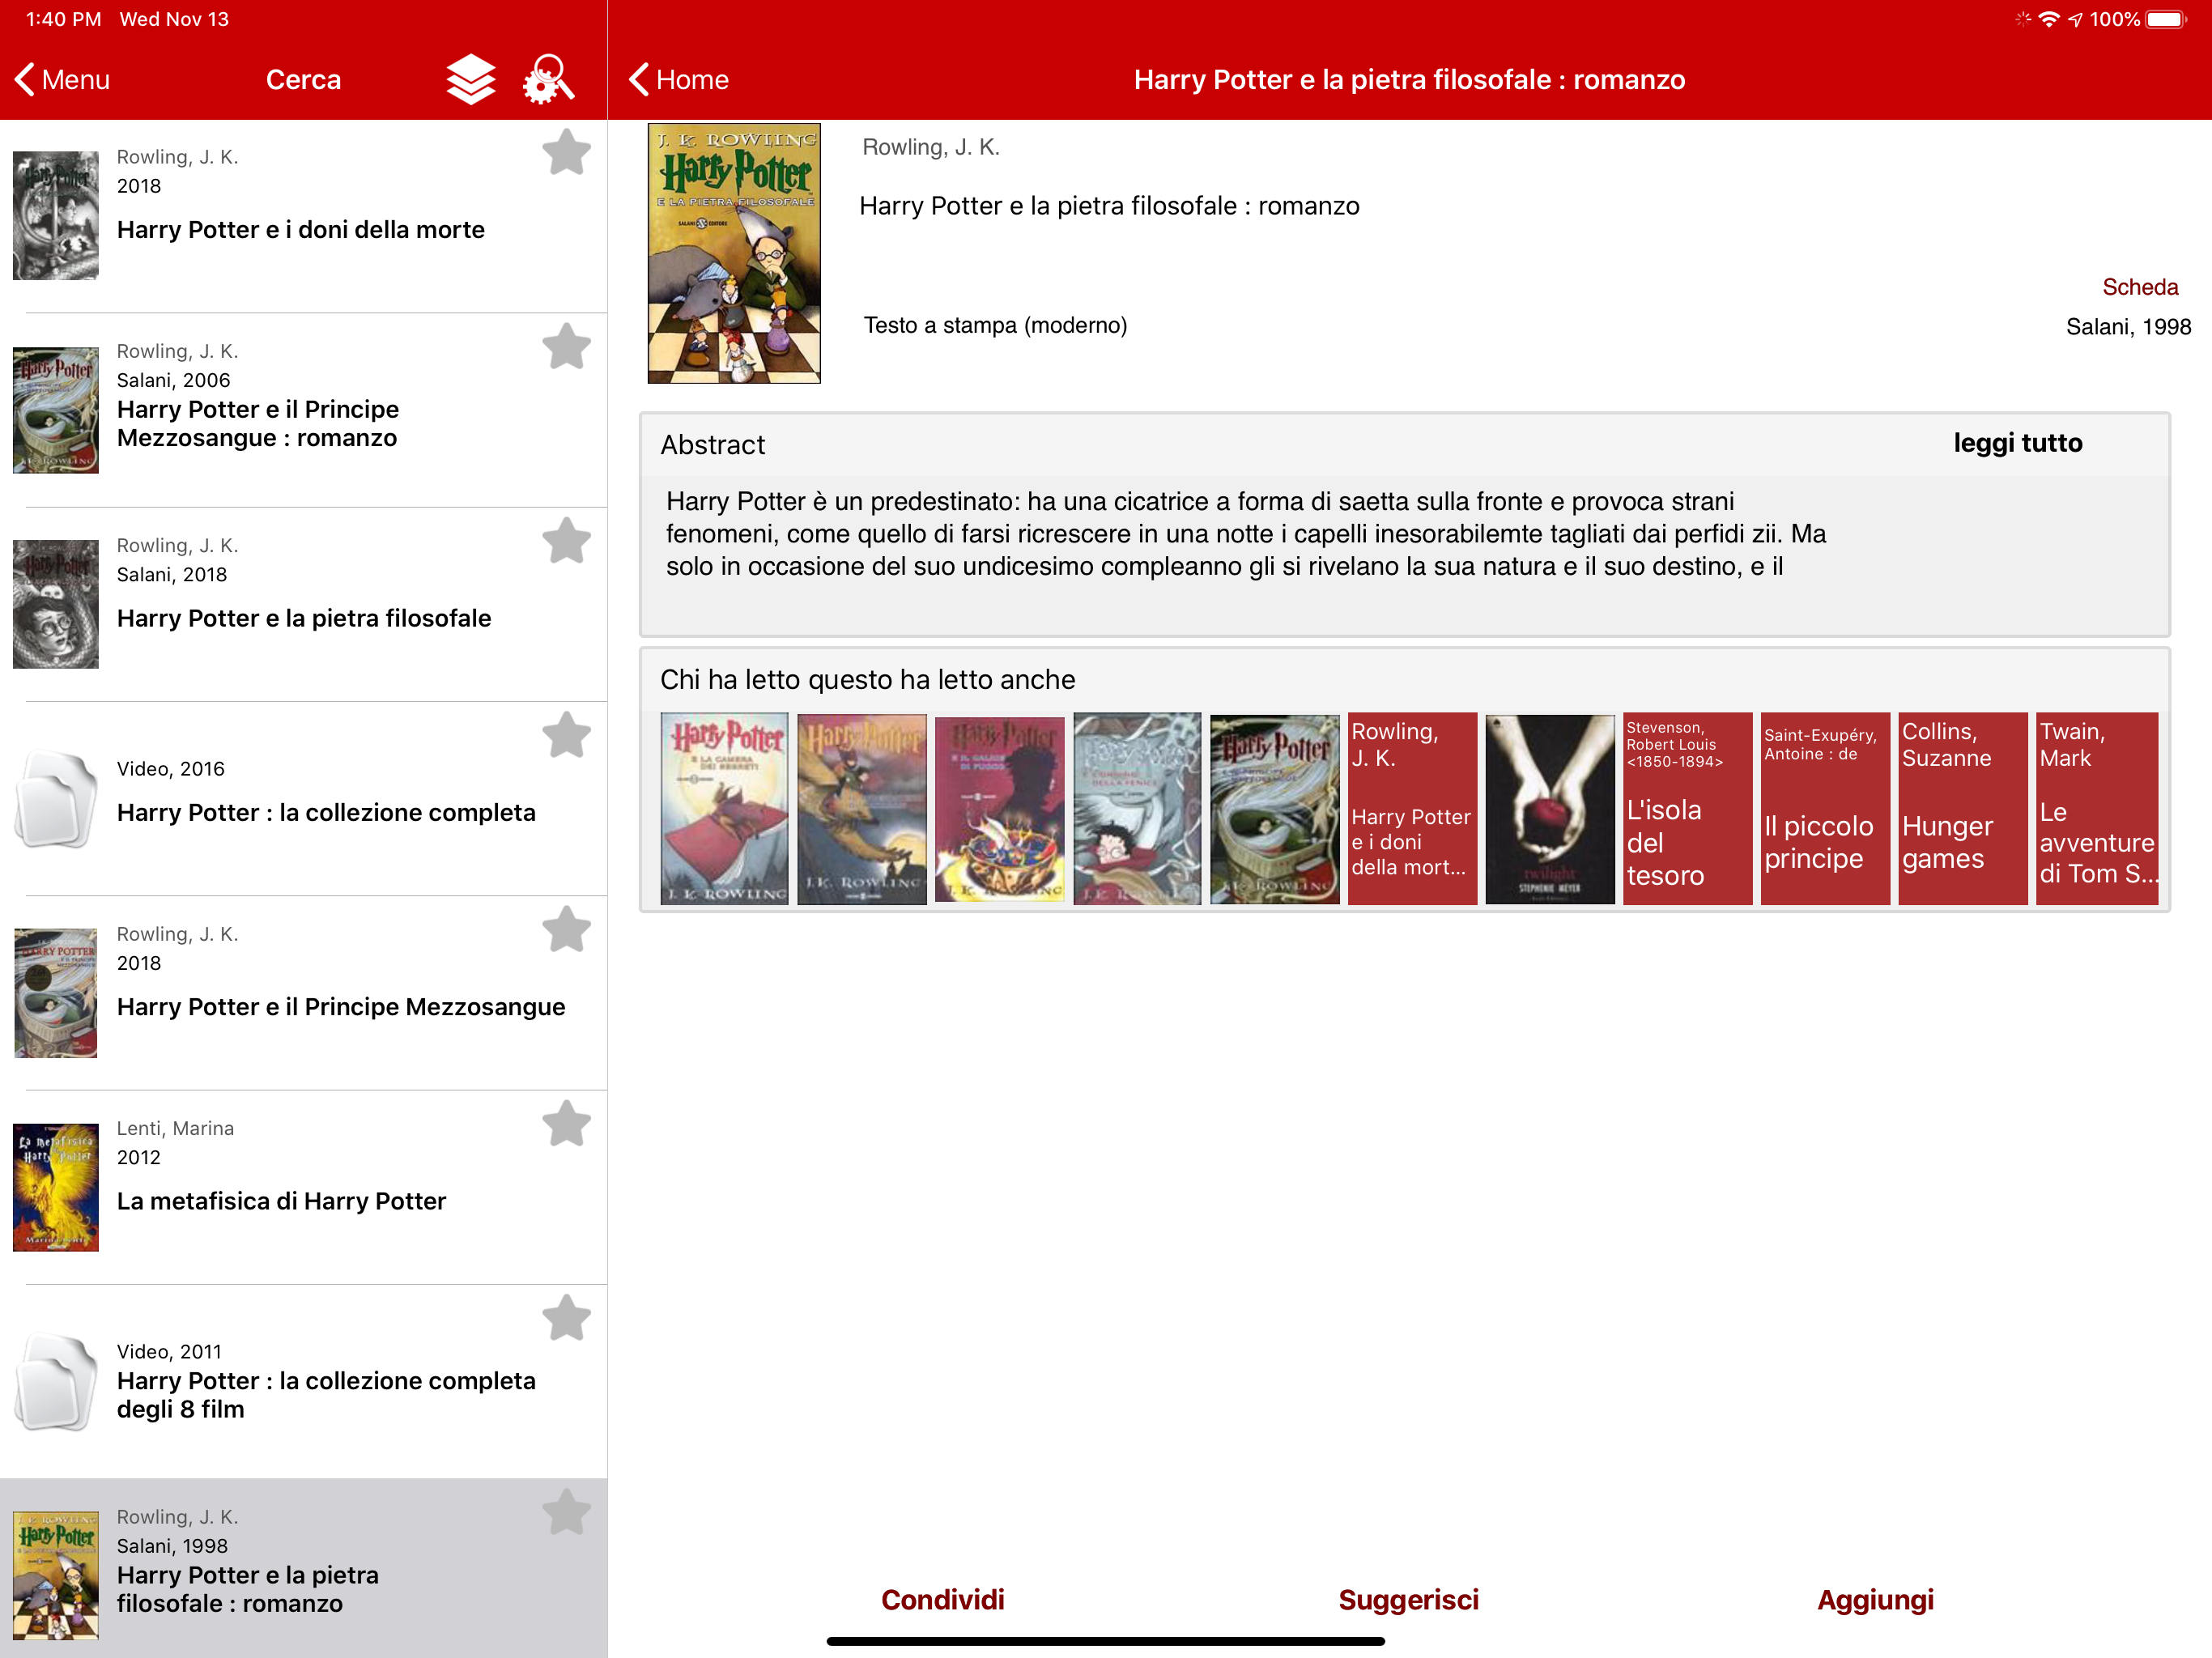Open the Scheda details link
Viewport: 2212px width, 1658px height.
(2139, 287)
